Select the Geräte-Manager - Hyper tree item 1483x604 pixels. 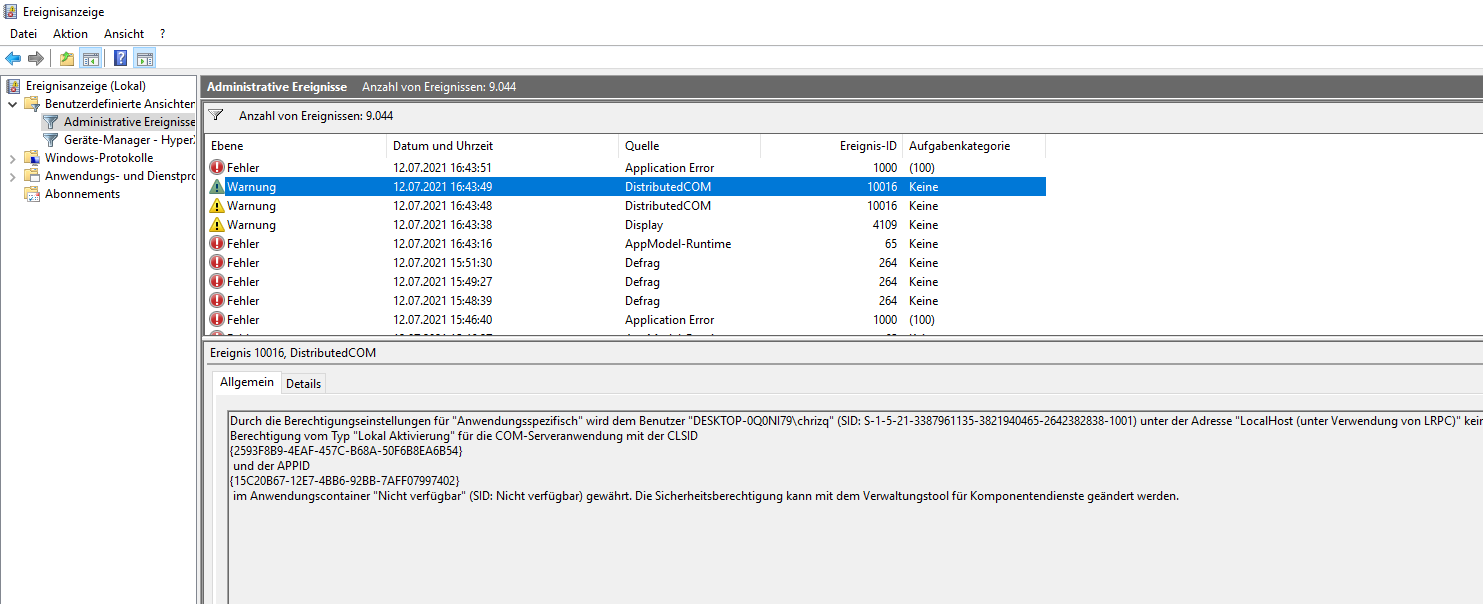tap(129, 140)
